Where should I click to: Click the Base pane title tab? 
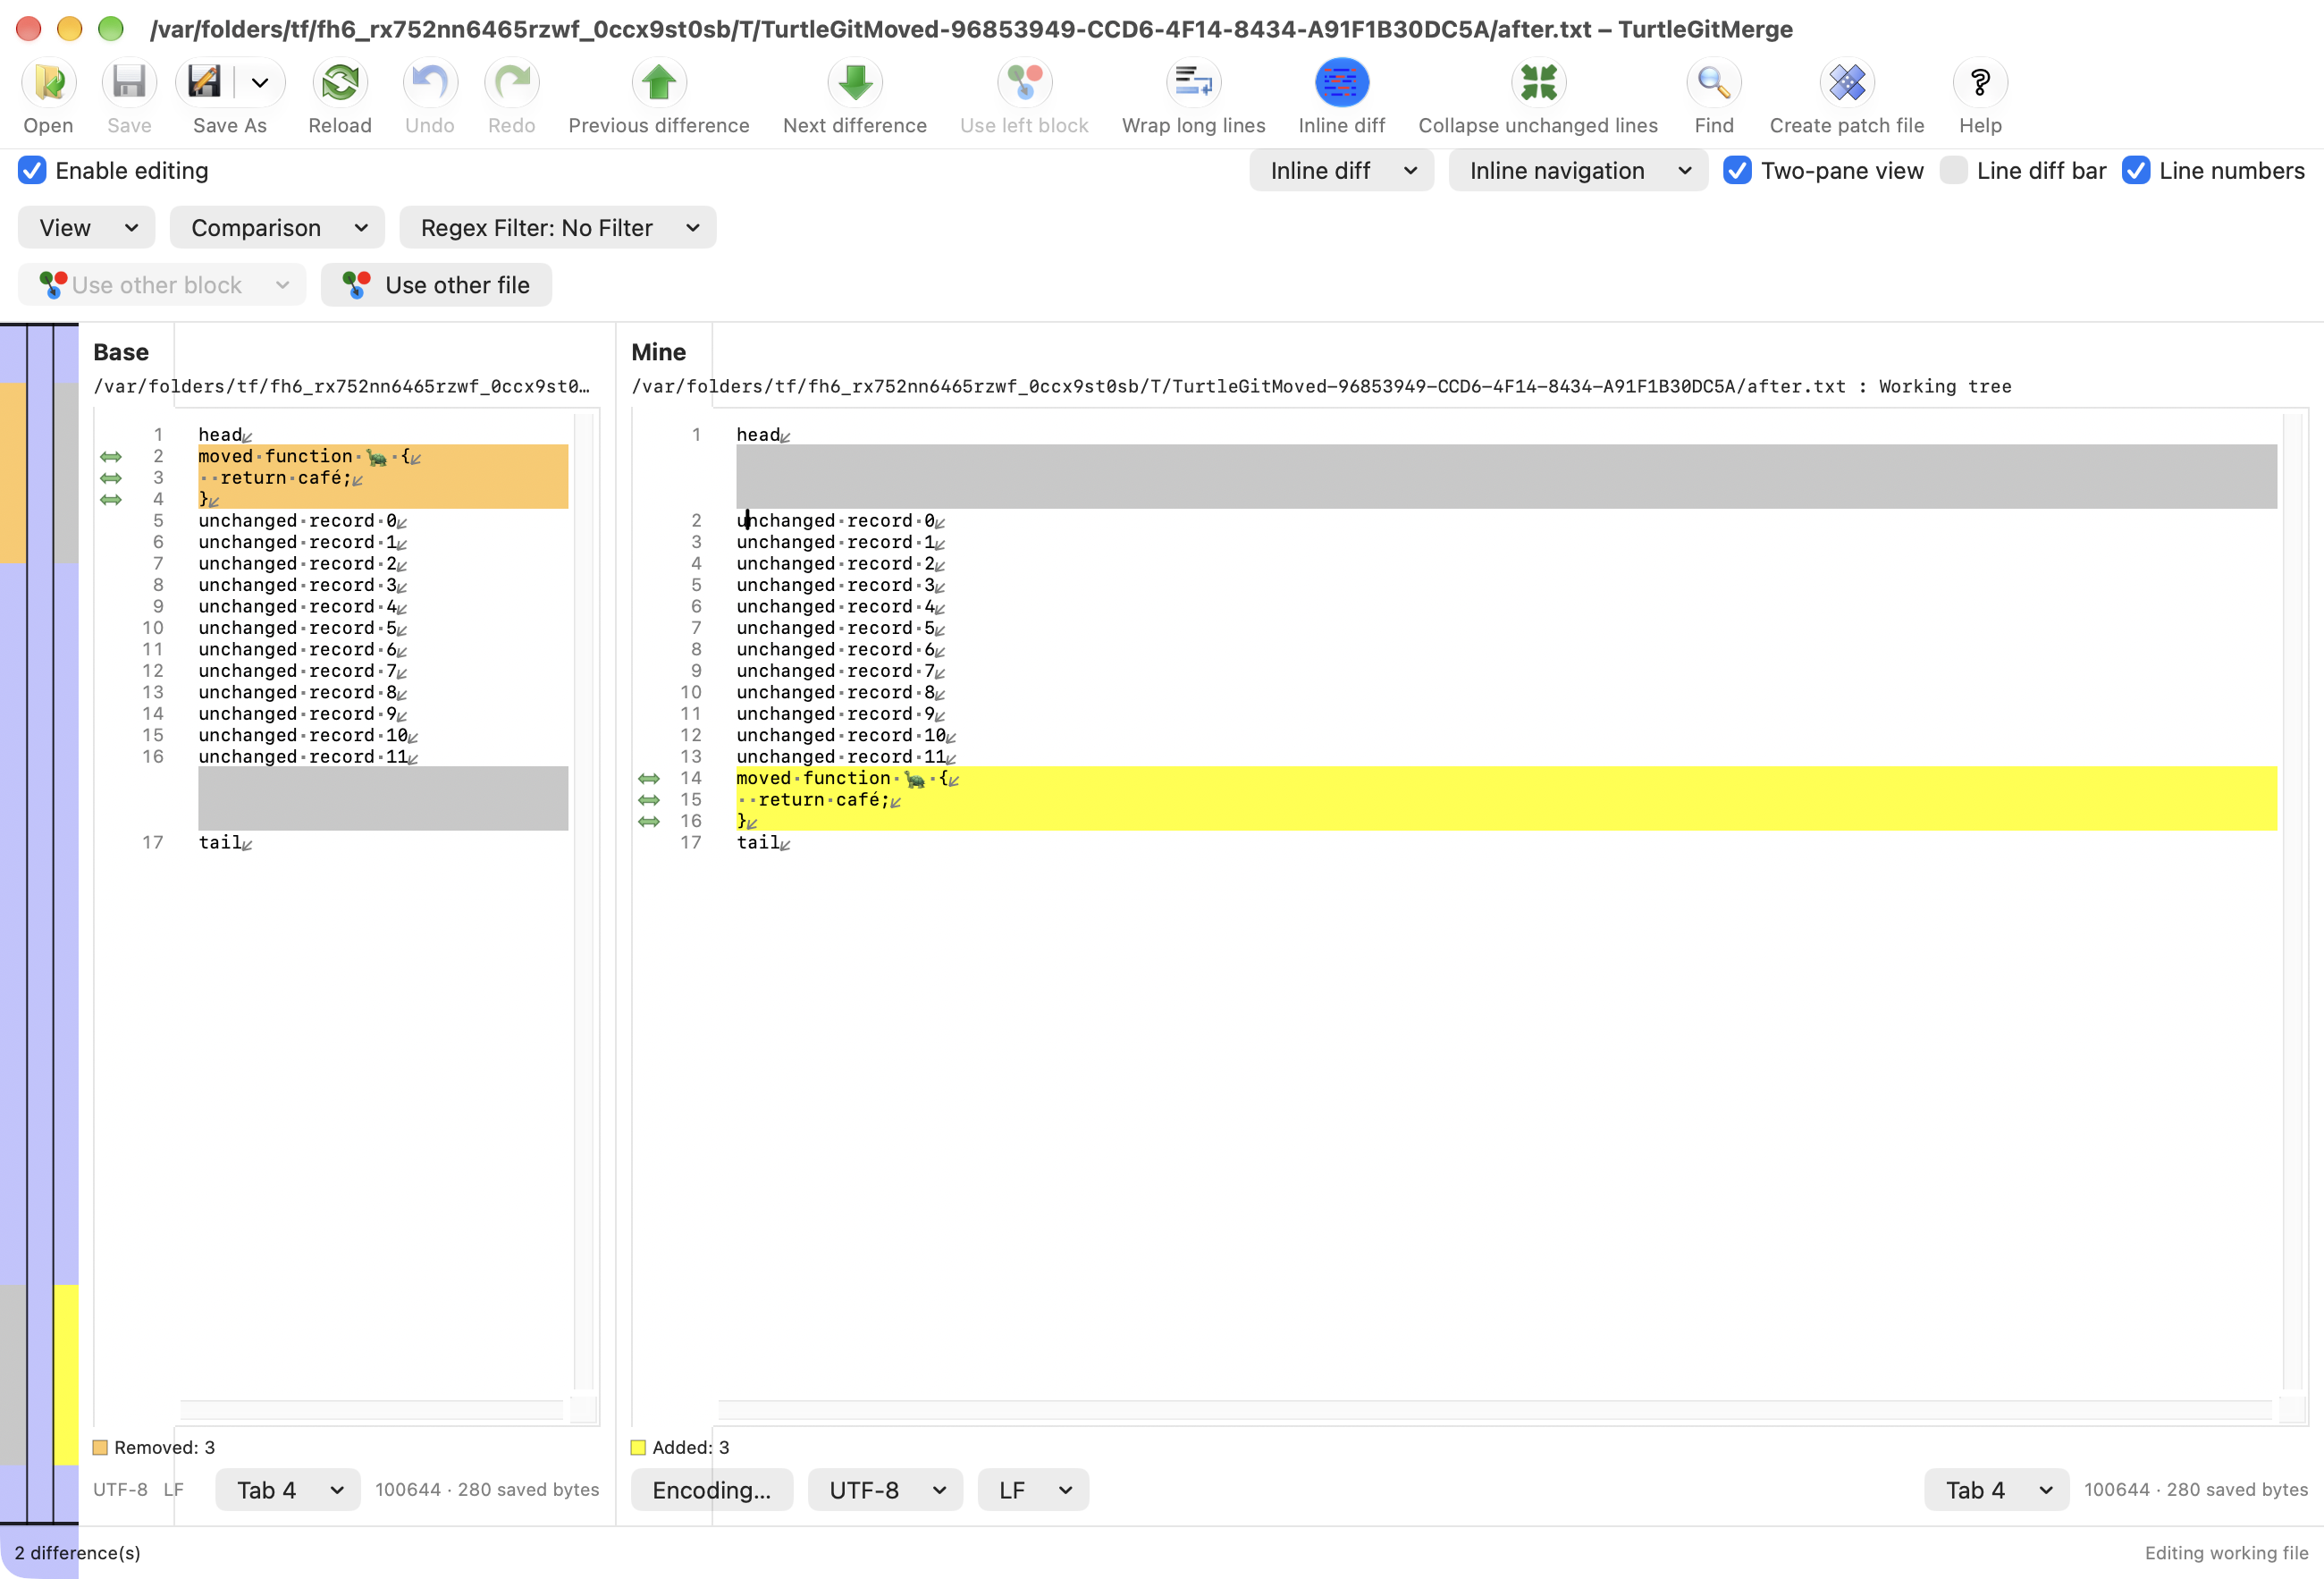[121, 353]
